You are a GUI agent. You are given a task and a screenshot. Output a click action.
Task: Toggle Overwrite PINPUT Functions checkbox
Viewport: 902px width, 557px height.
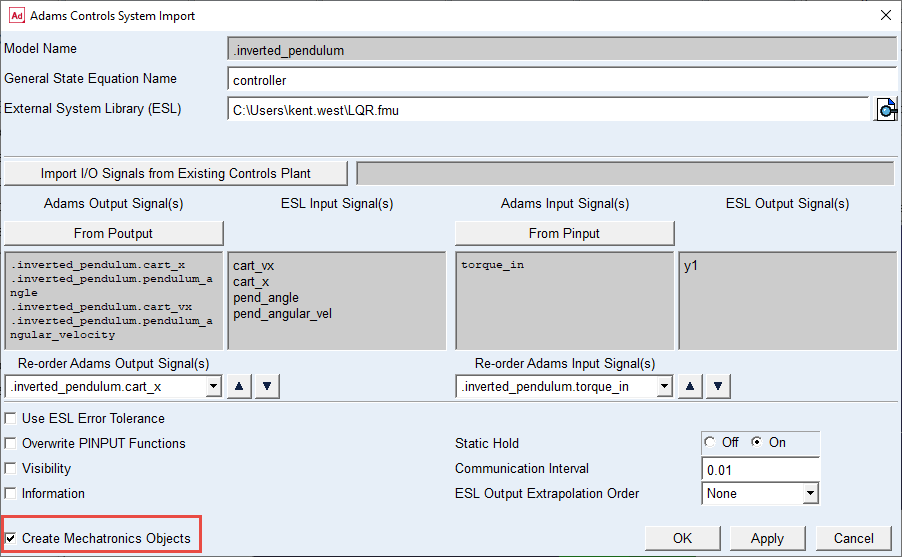point(11,444)
